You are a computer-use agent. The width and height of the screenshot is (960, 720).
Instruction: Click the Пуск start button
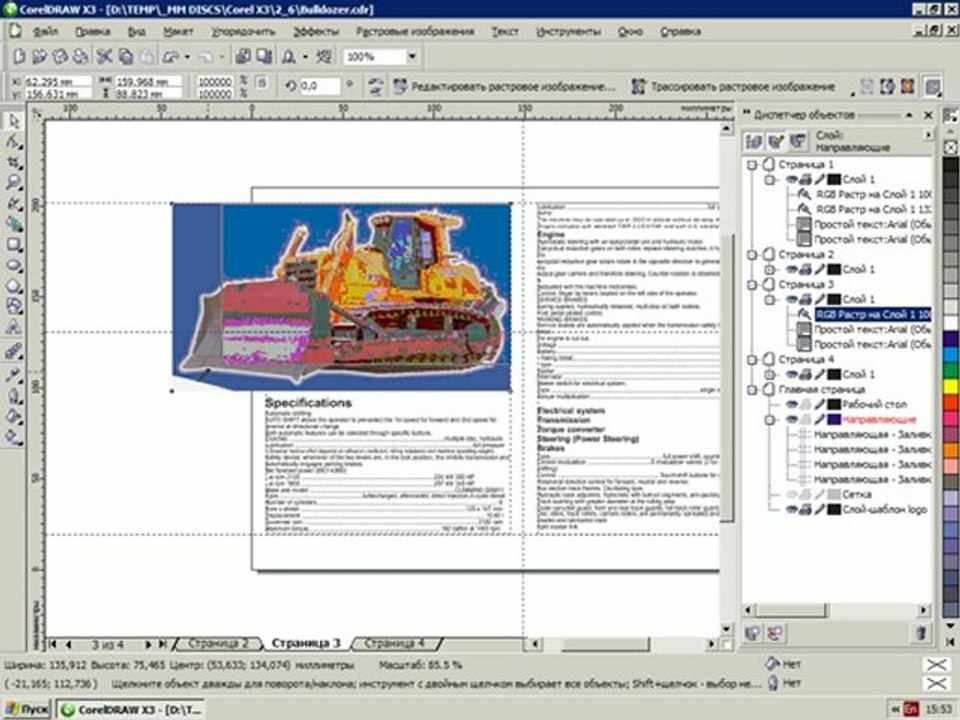point(27,710)
